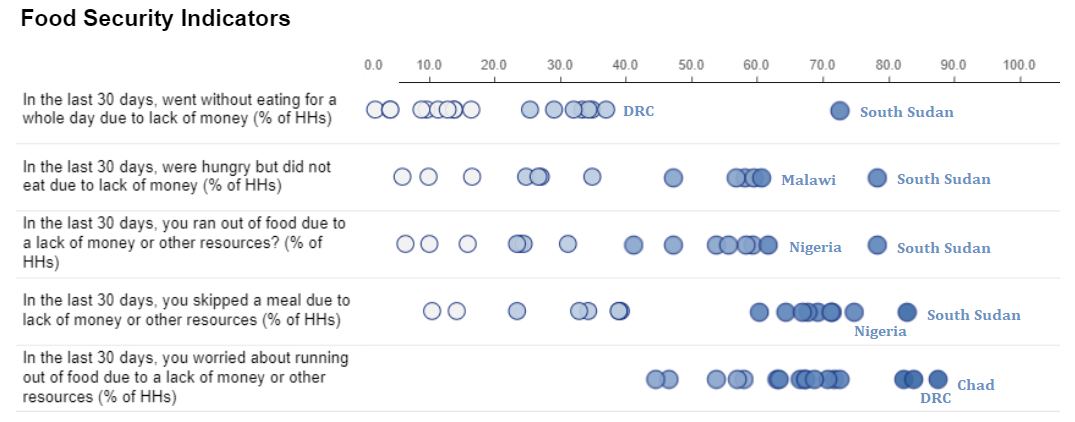Click South Sudan label in top row
1075x422 pixels.
pos(906,112)
